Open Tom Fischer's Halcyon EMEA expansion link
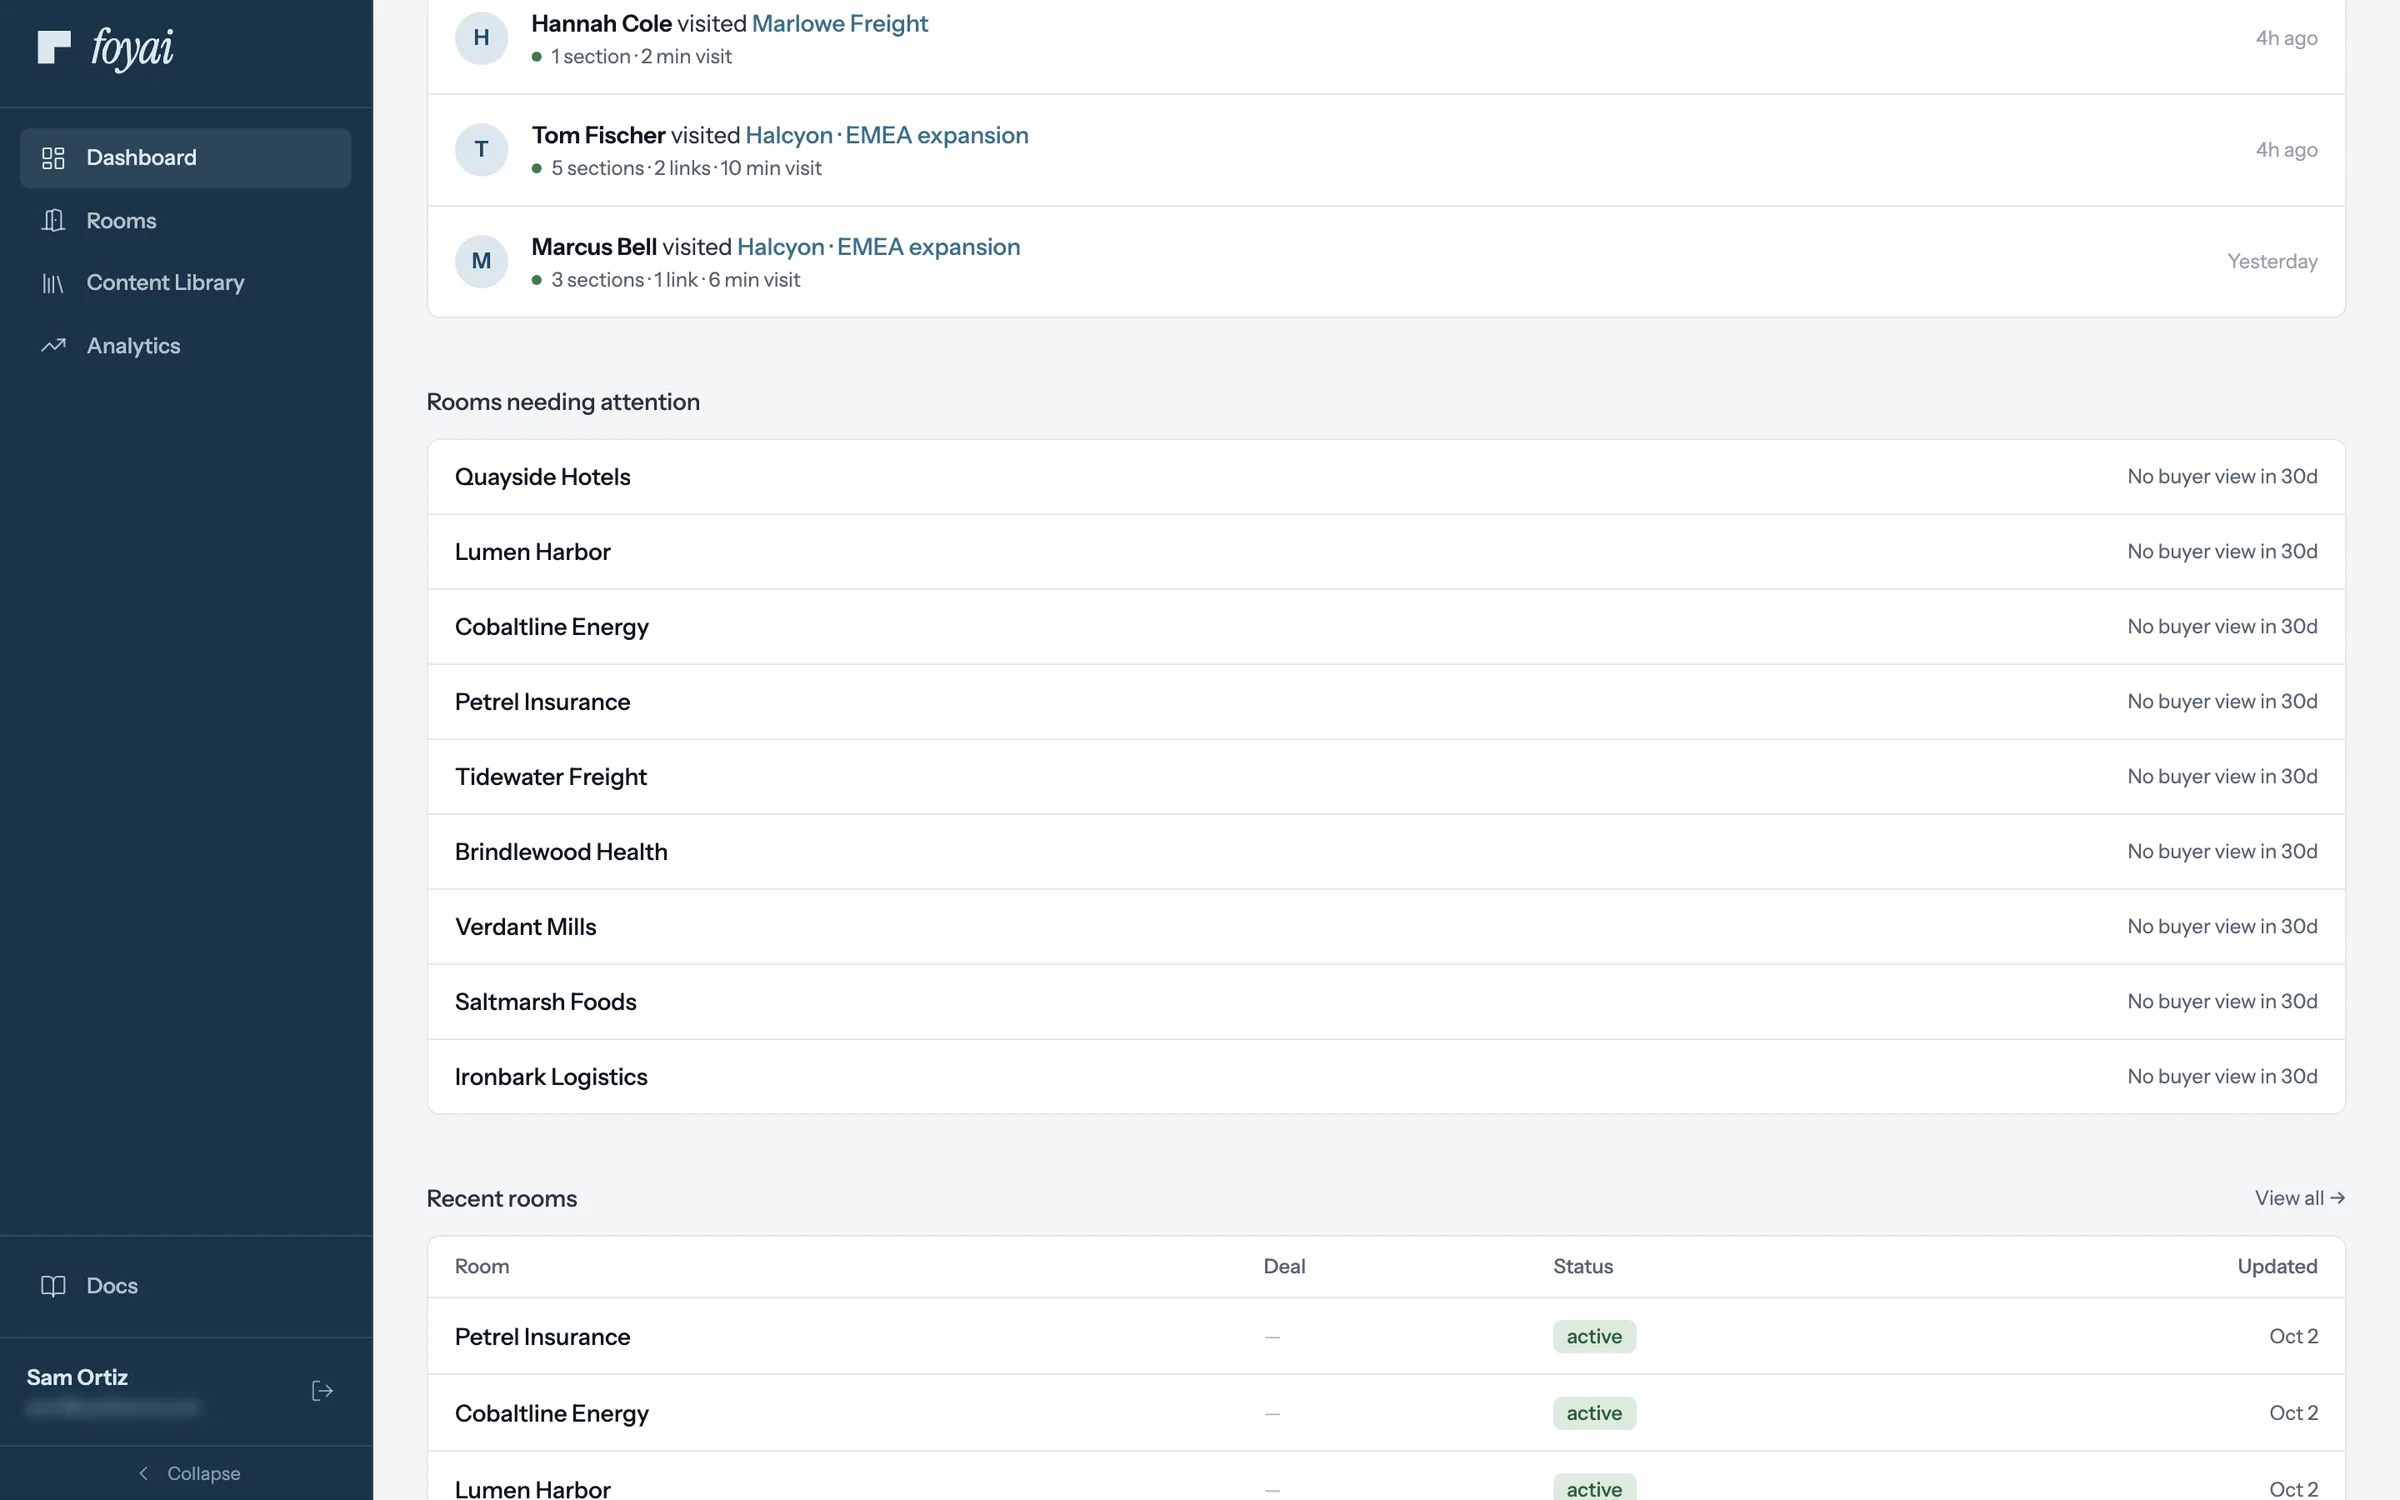Screen dimensions: 2400x1500 pyautogui.click(x=887, y=135)
